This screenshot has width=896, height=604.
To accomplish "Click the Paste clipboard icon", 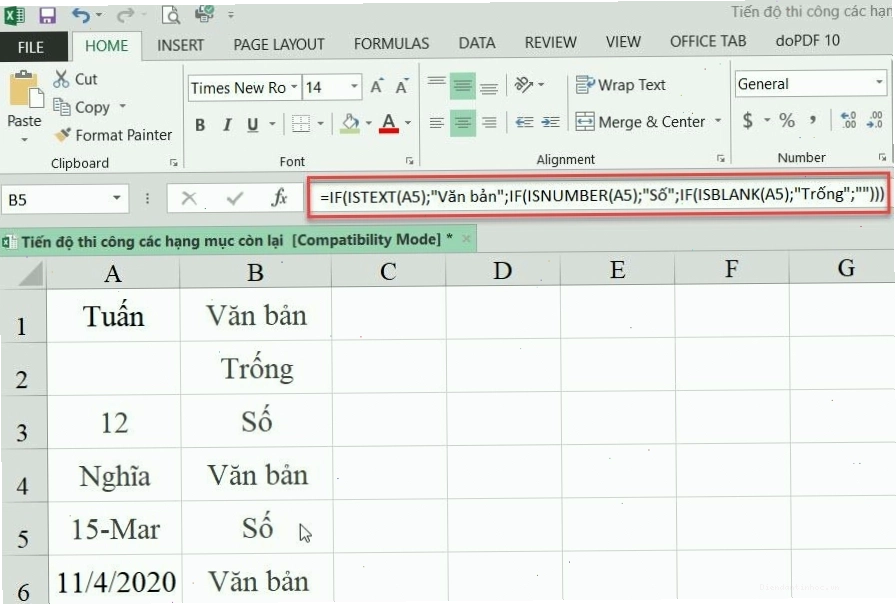I will 25,90.
